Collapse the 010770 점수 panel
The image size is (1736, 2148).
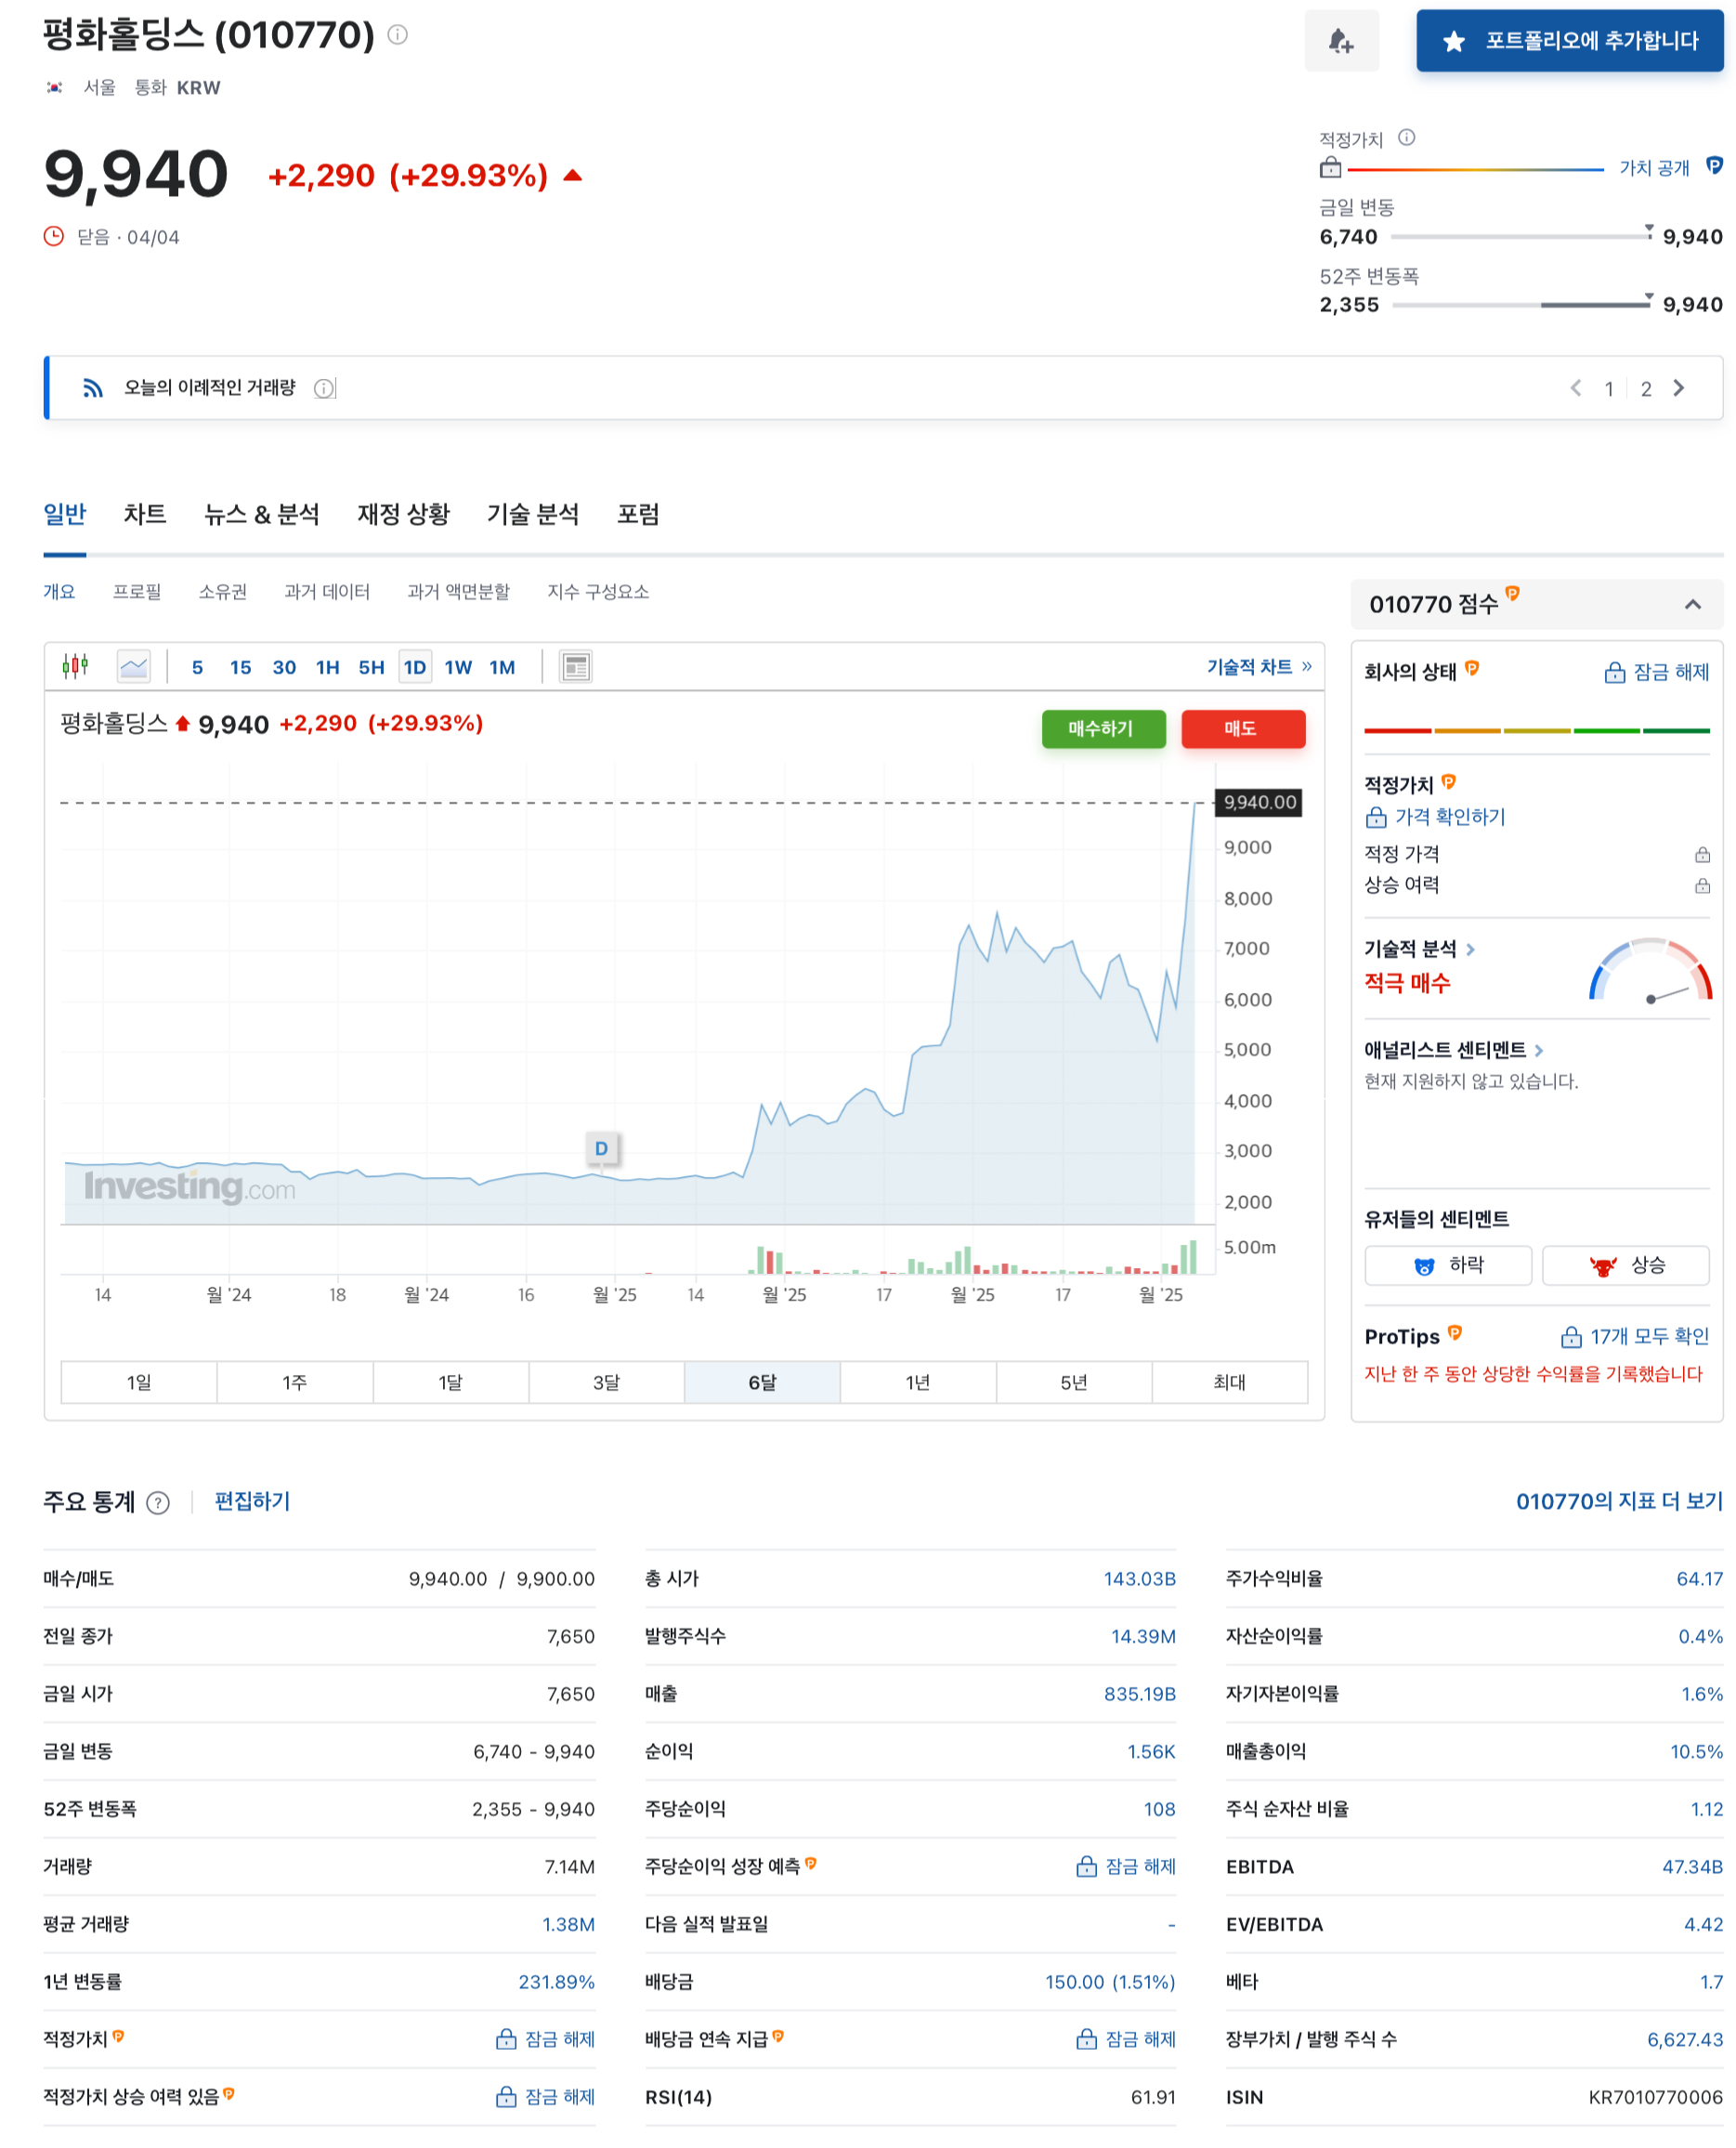tap(1692, 604)
